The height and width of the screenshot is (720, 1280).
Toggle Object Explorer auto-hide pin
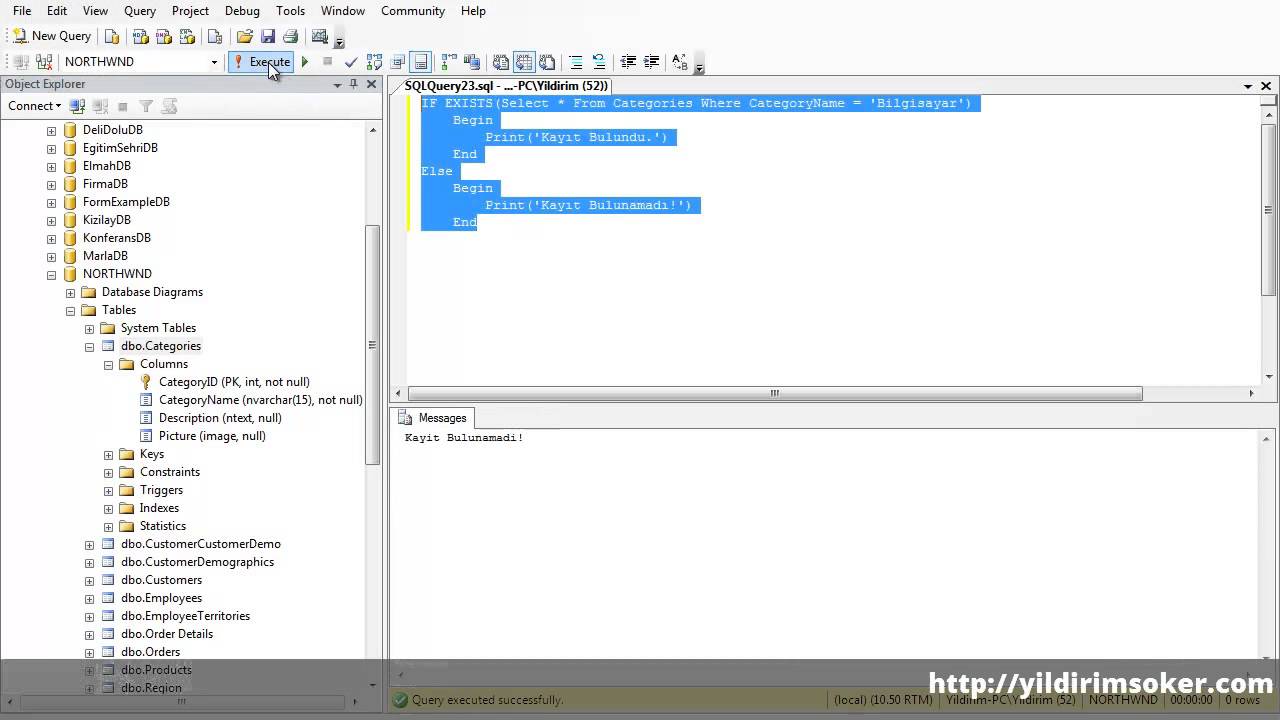(x=353, y=84)
